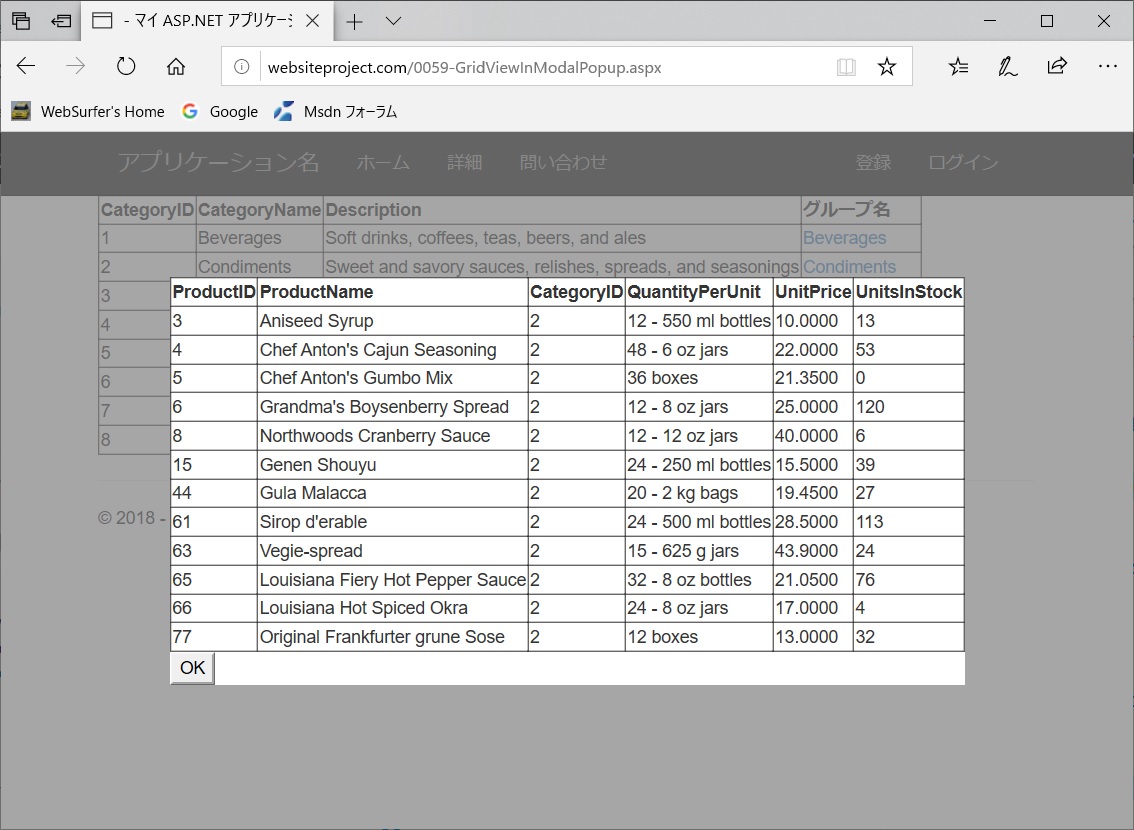1134x830 pixels.
Task: Open a new tab with the plus icon
Action: 354,22
